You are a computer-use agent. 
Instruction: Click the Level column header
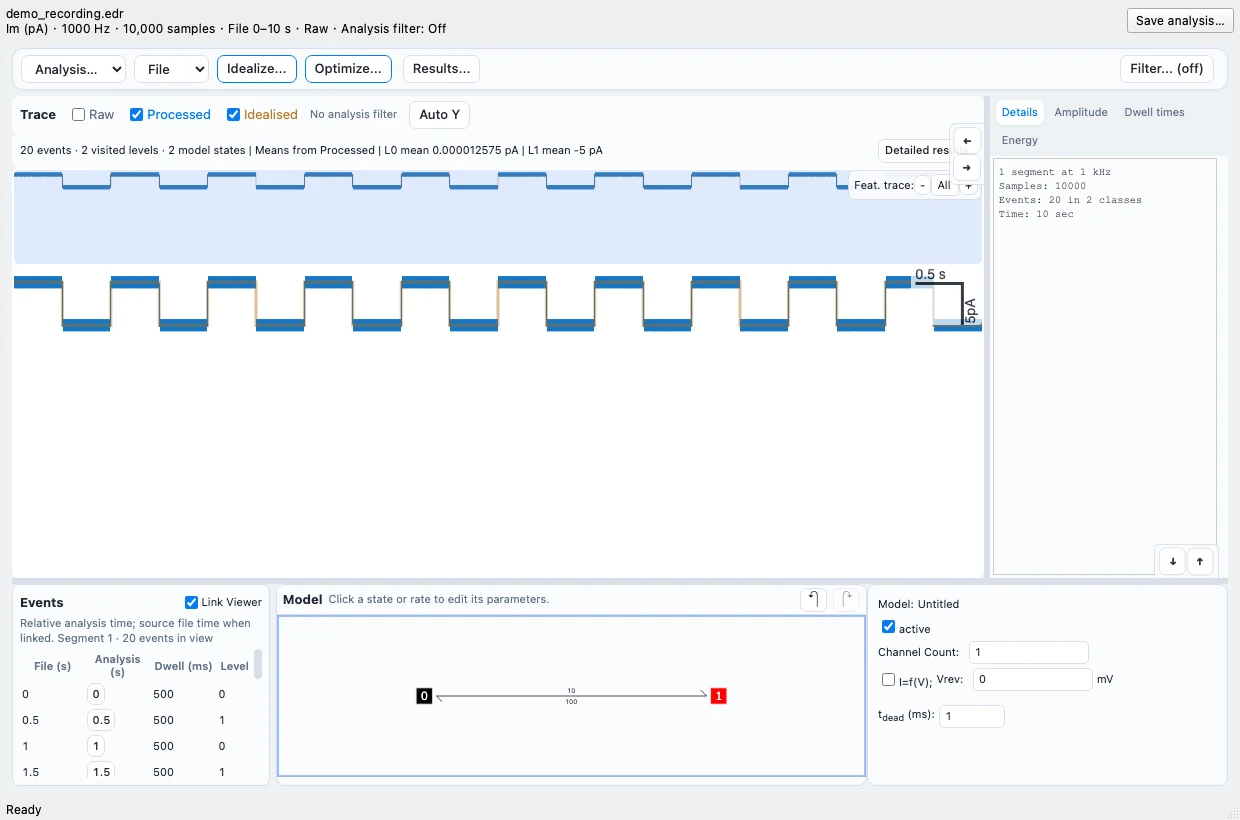tap(234, 666)
